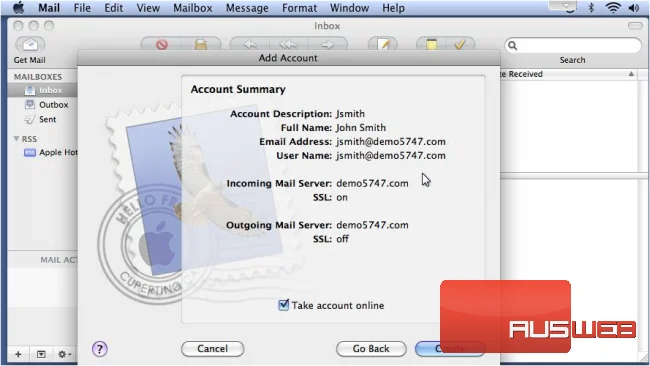650x366 pixels.
Task: Click the toolbar toggle pill in the title bar
Action: coord(635,26)
